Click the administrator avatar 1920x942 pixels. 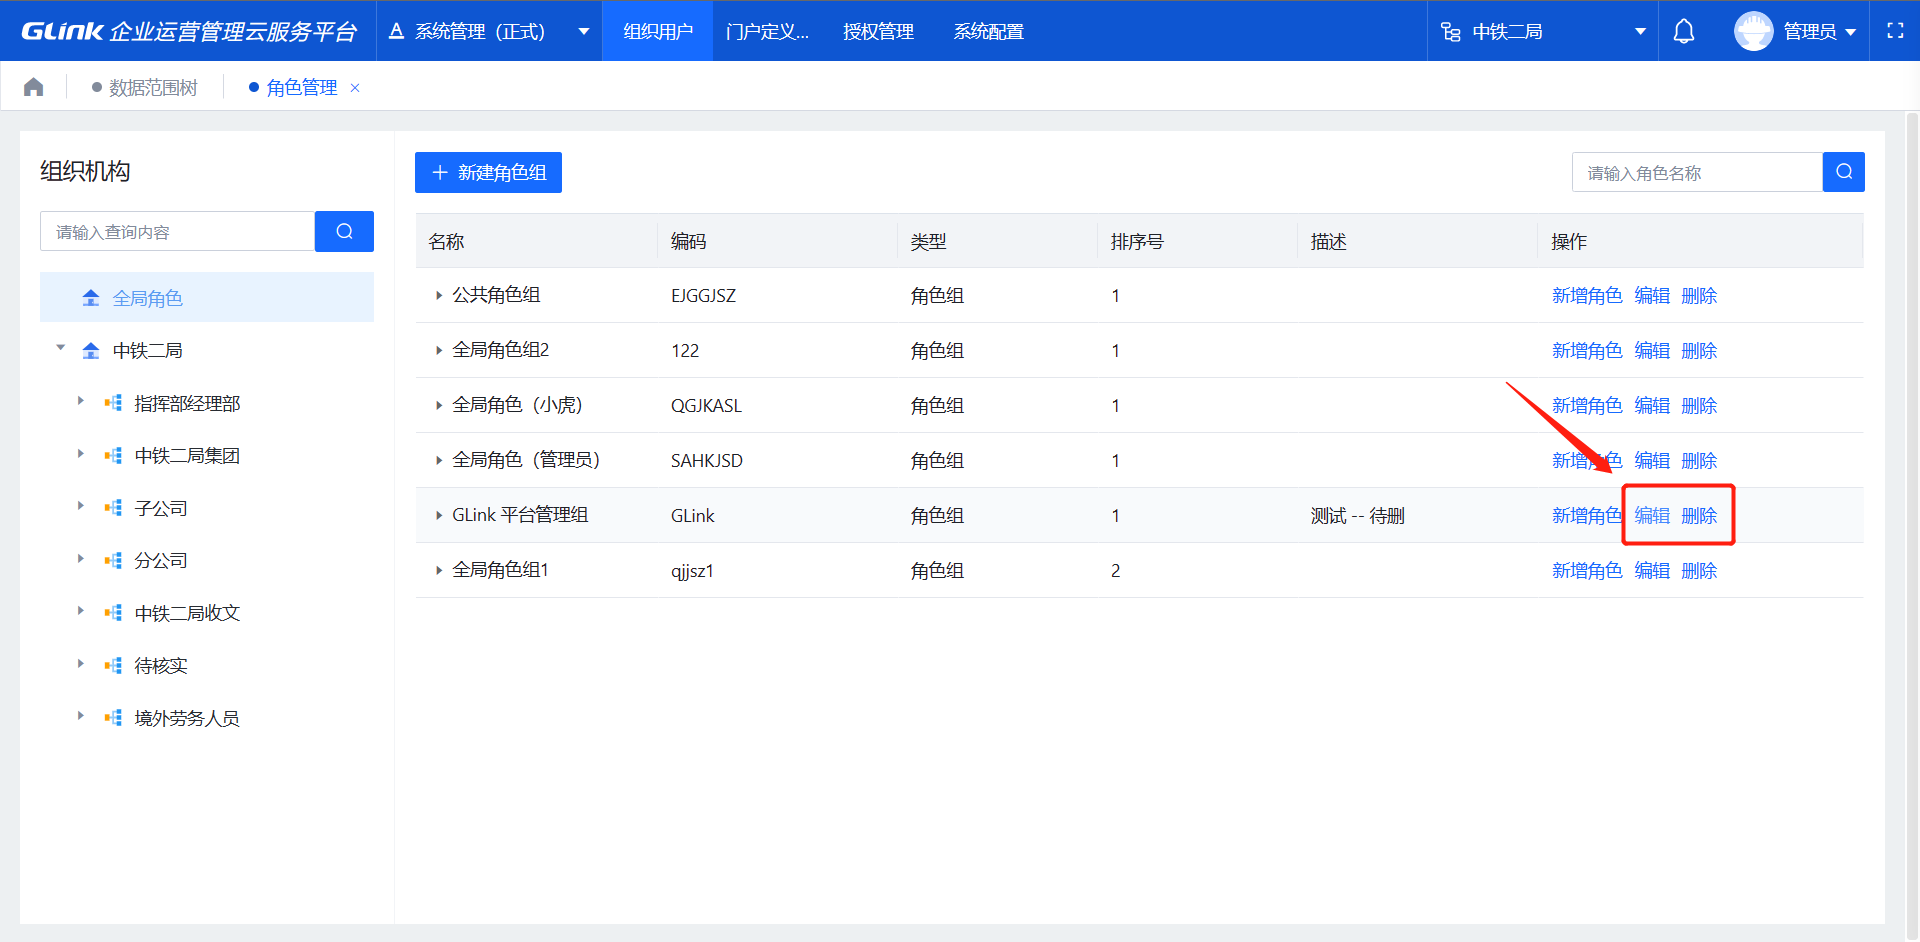click(x=1753, y=31)
